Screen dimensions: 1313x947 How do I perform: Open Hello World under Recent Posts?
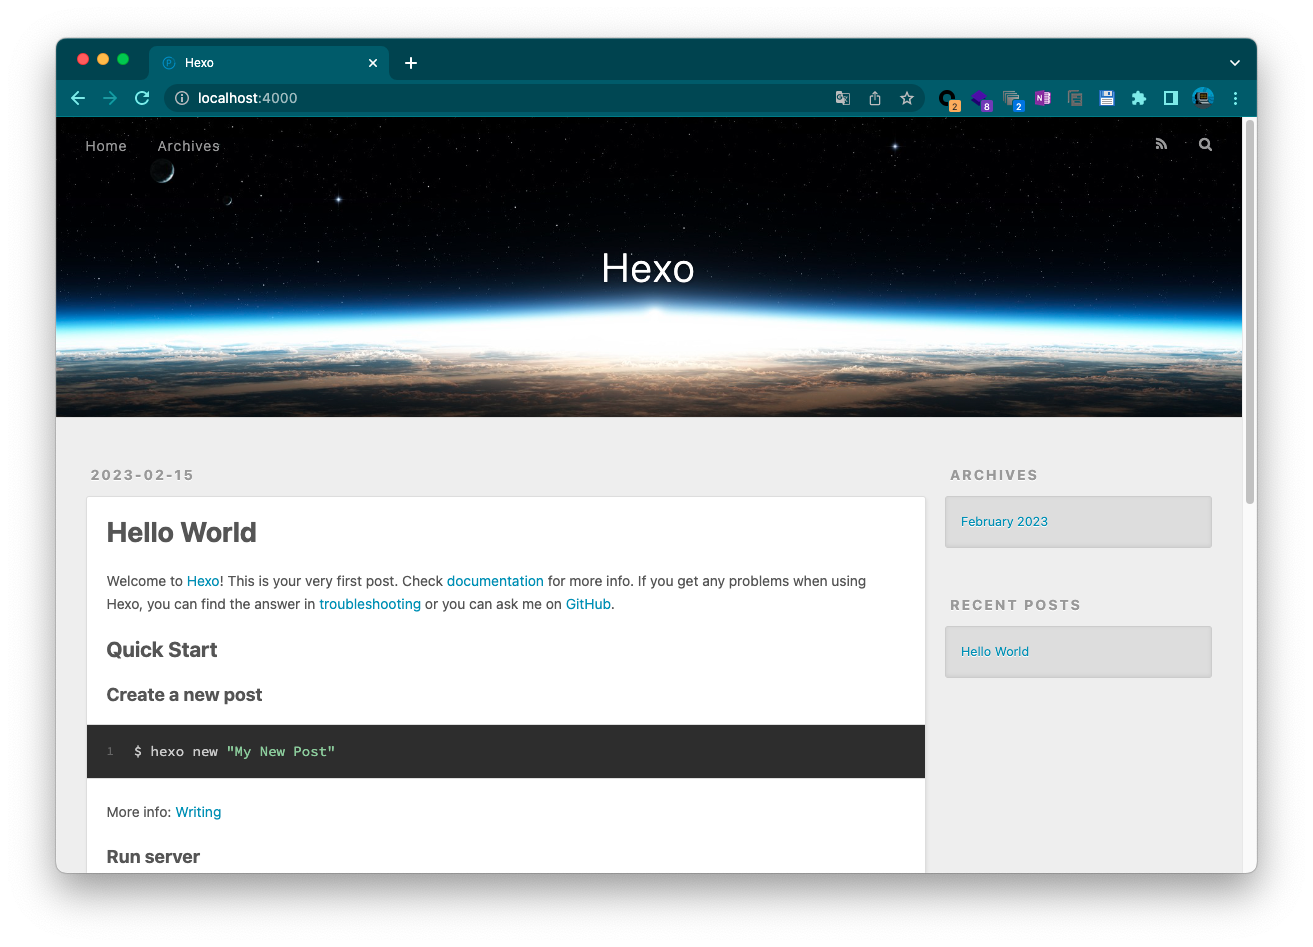point(995,651)
